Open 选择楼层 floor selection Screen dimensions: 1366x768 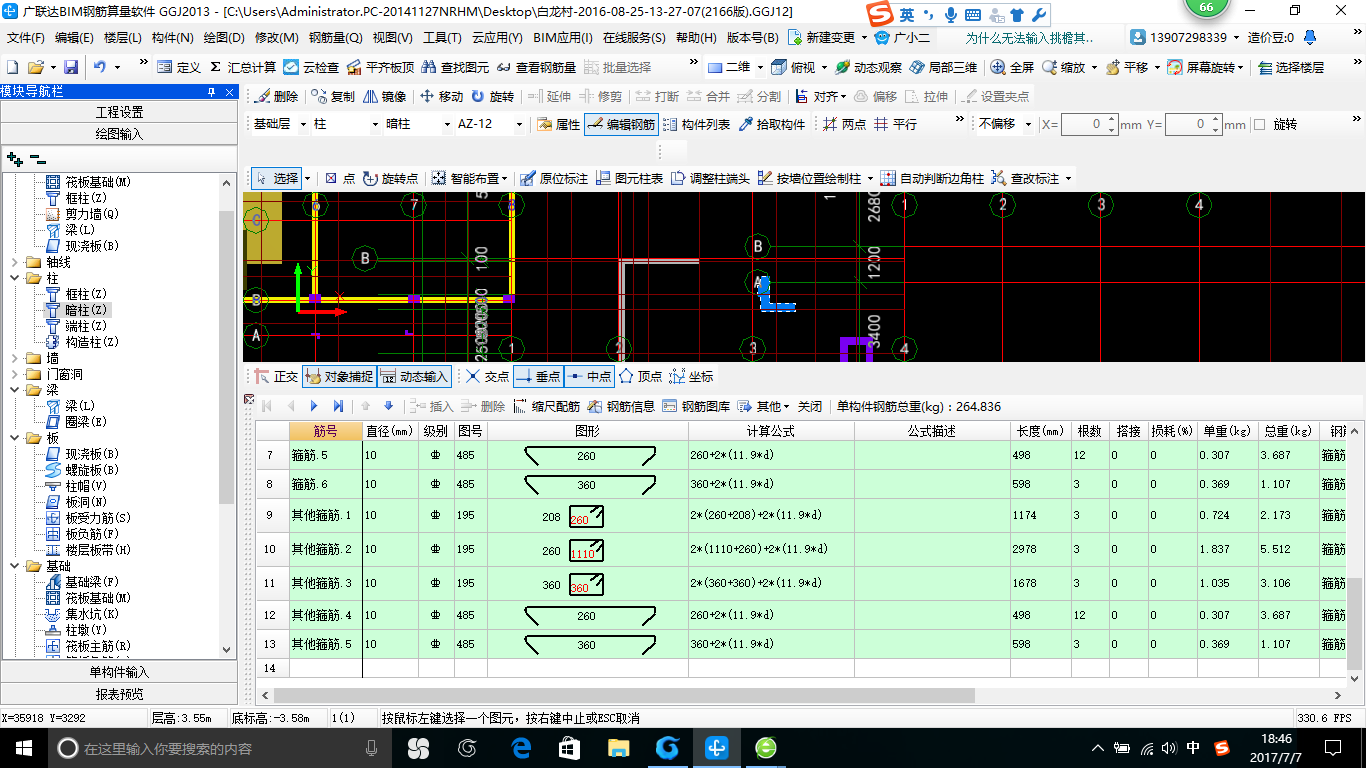(x=1291, y=67)
